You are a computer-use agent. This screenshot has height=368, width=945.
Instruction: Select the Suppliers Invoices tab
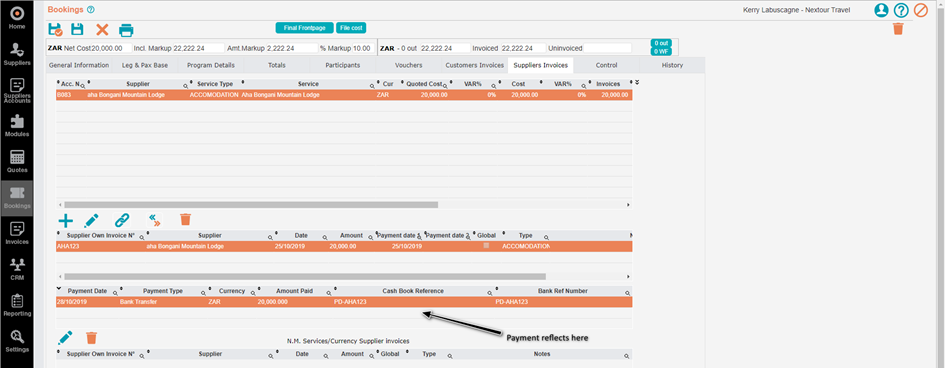(541, 65)
